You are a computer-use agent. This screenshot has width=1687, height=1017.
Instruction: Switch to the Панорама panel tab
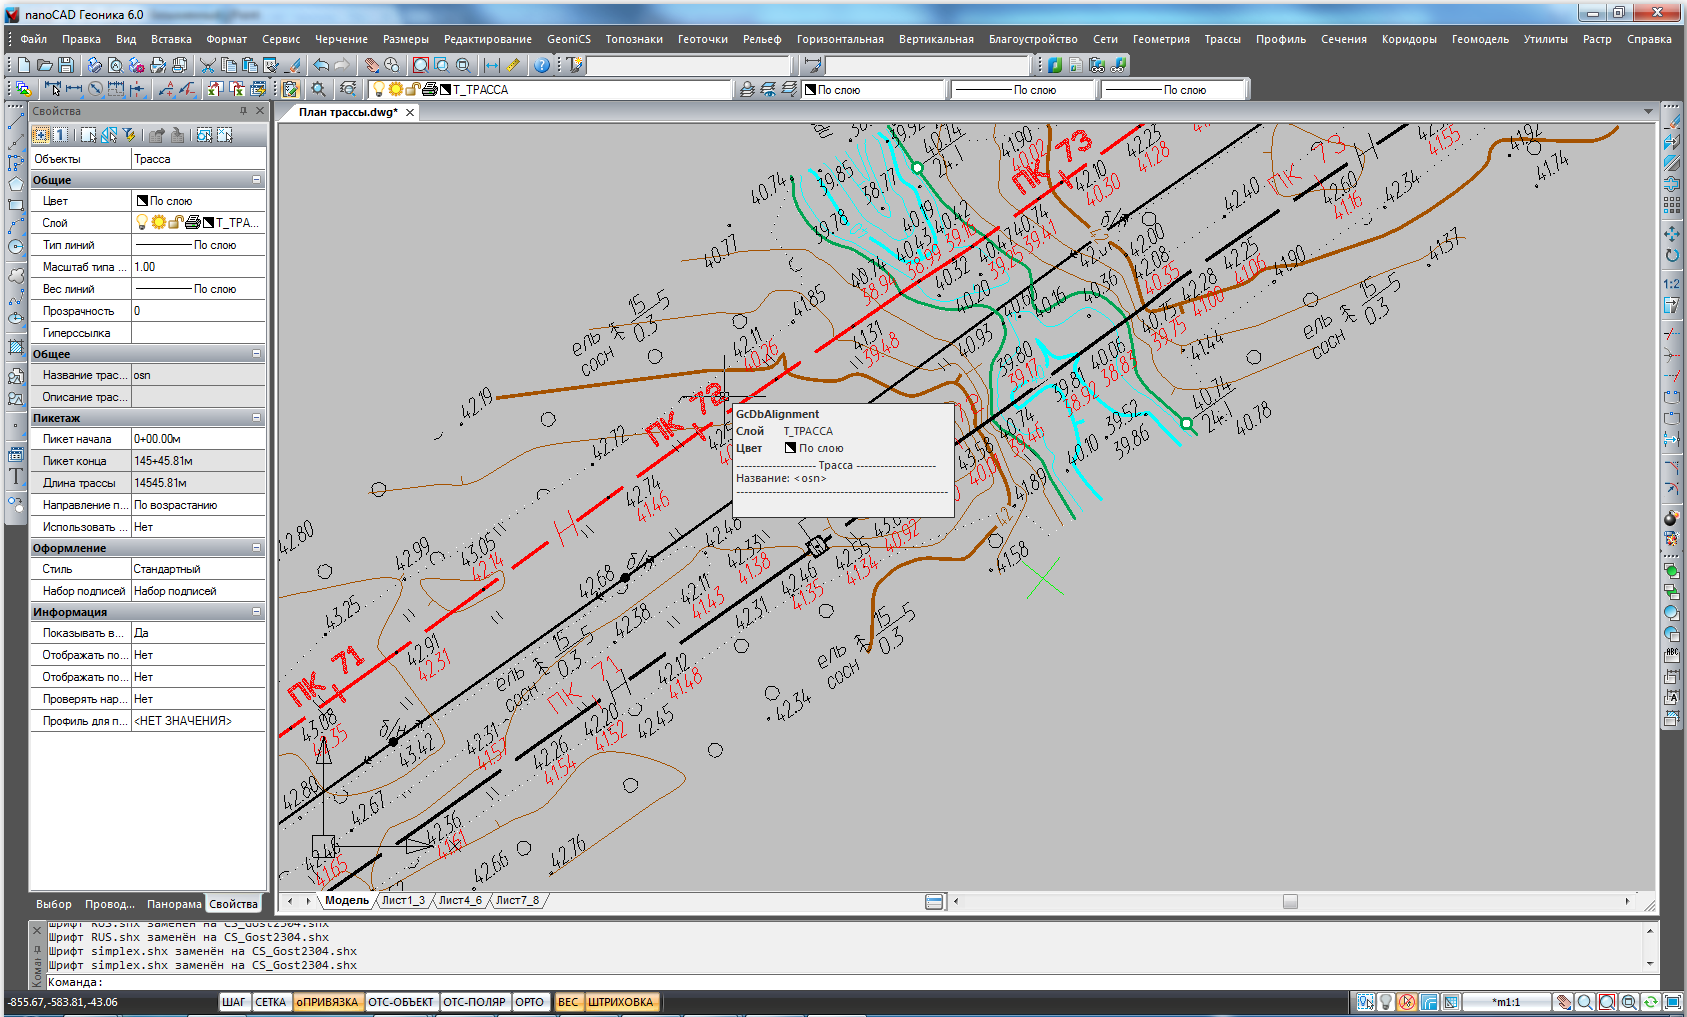pos(174,904)
